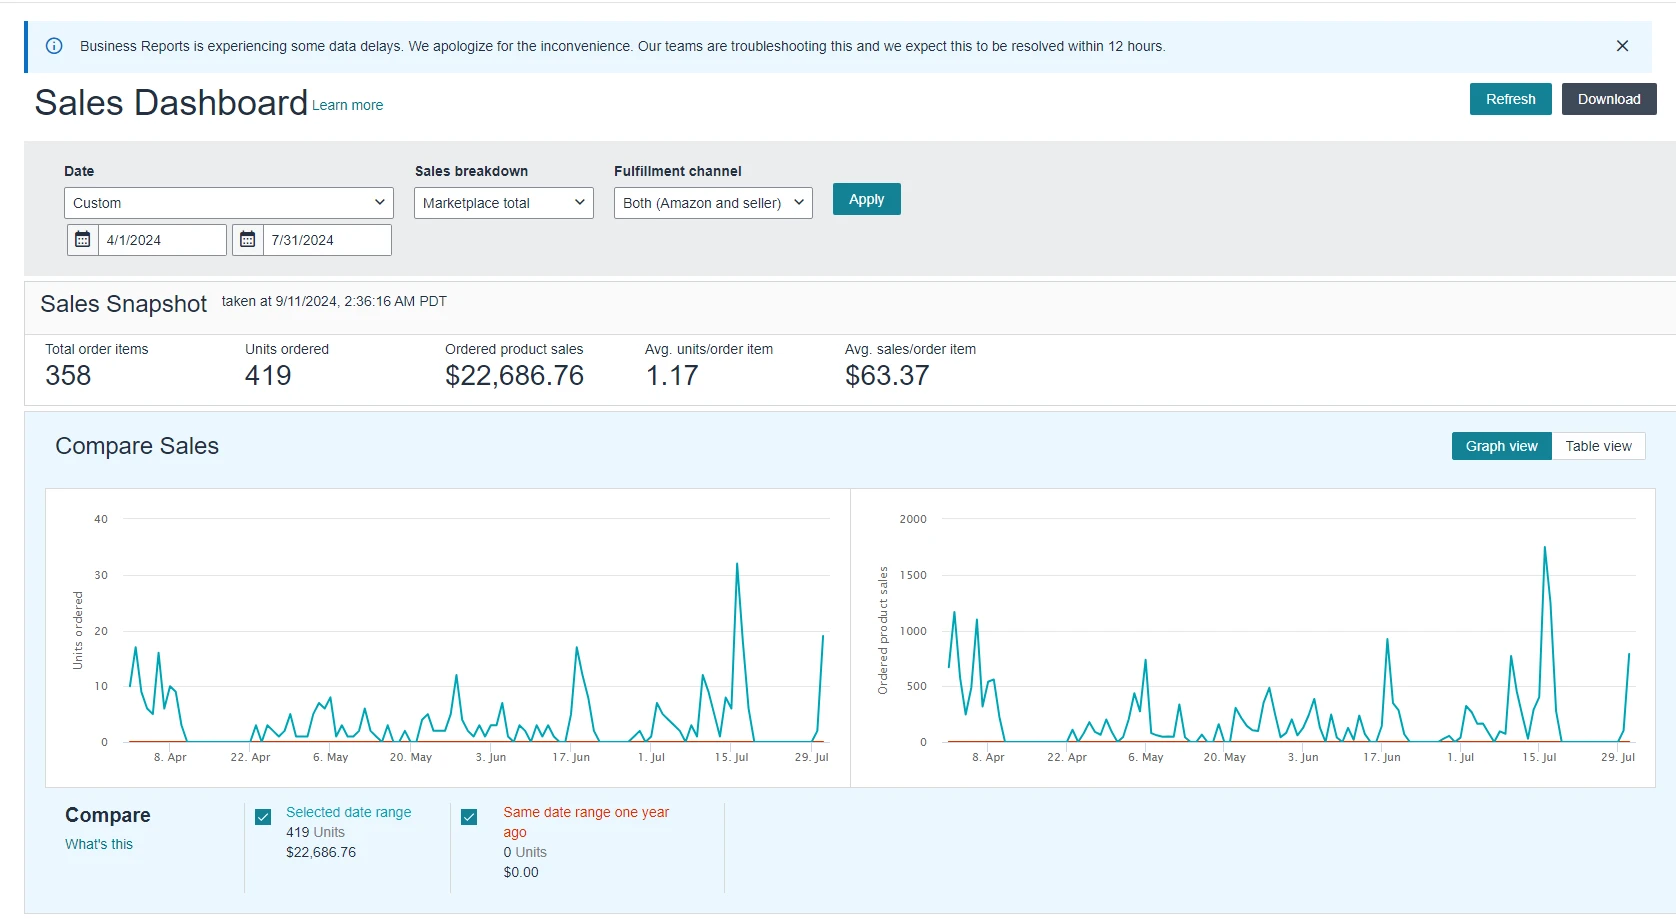Click the Download button
Image resolution: width=1676 pixels, height=919 pixels.
1609,99
